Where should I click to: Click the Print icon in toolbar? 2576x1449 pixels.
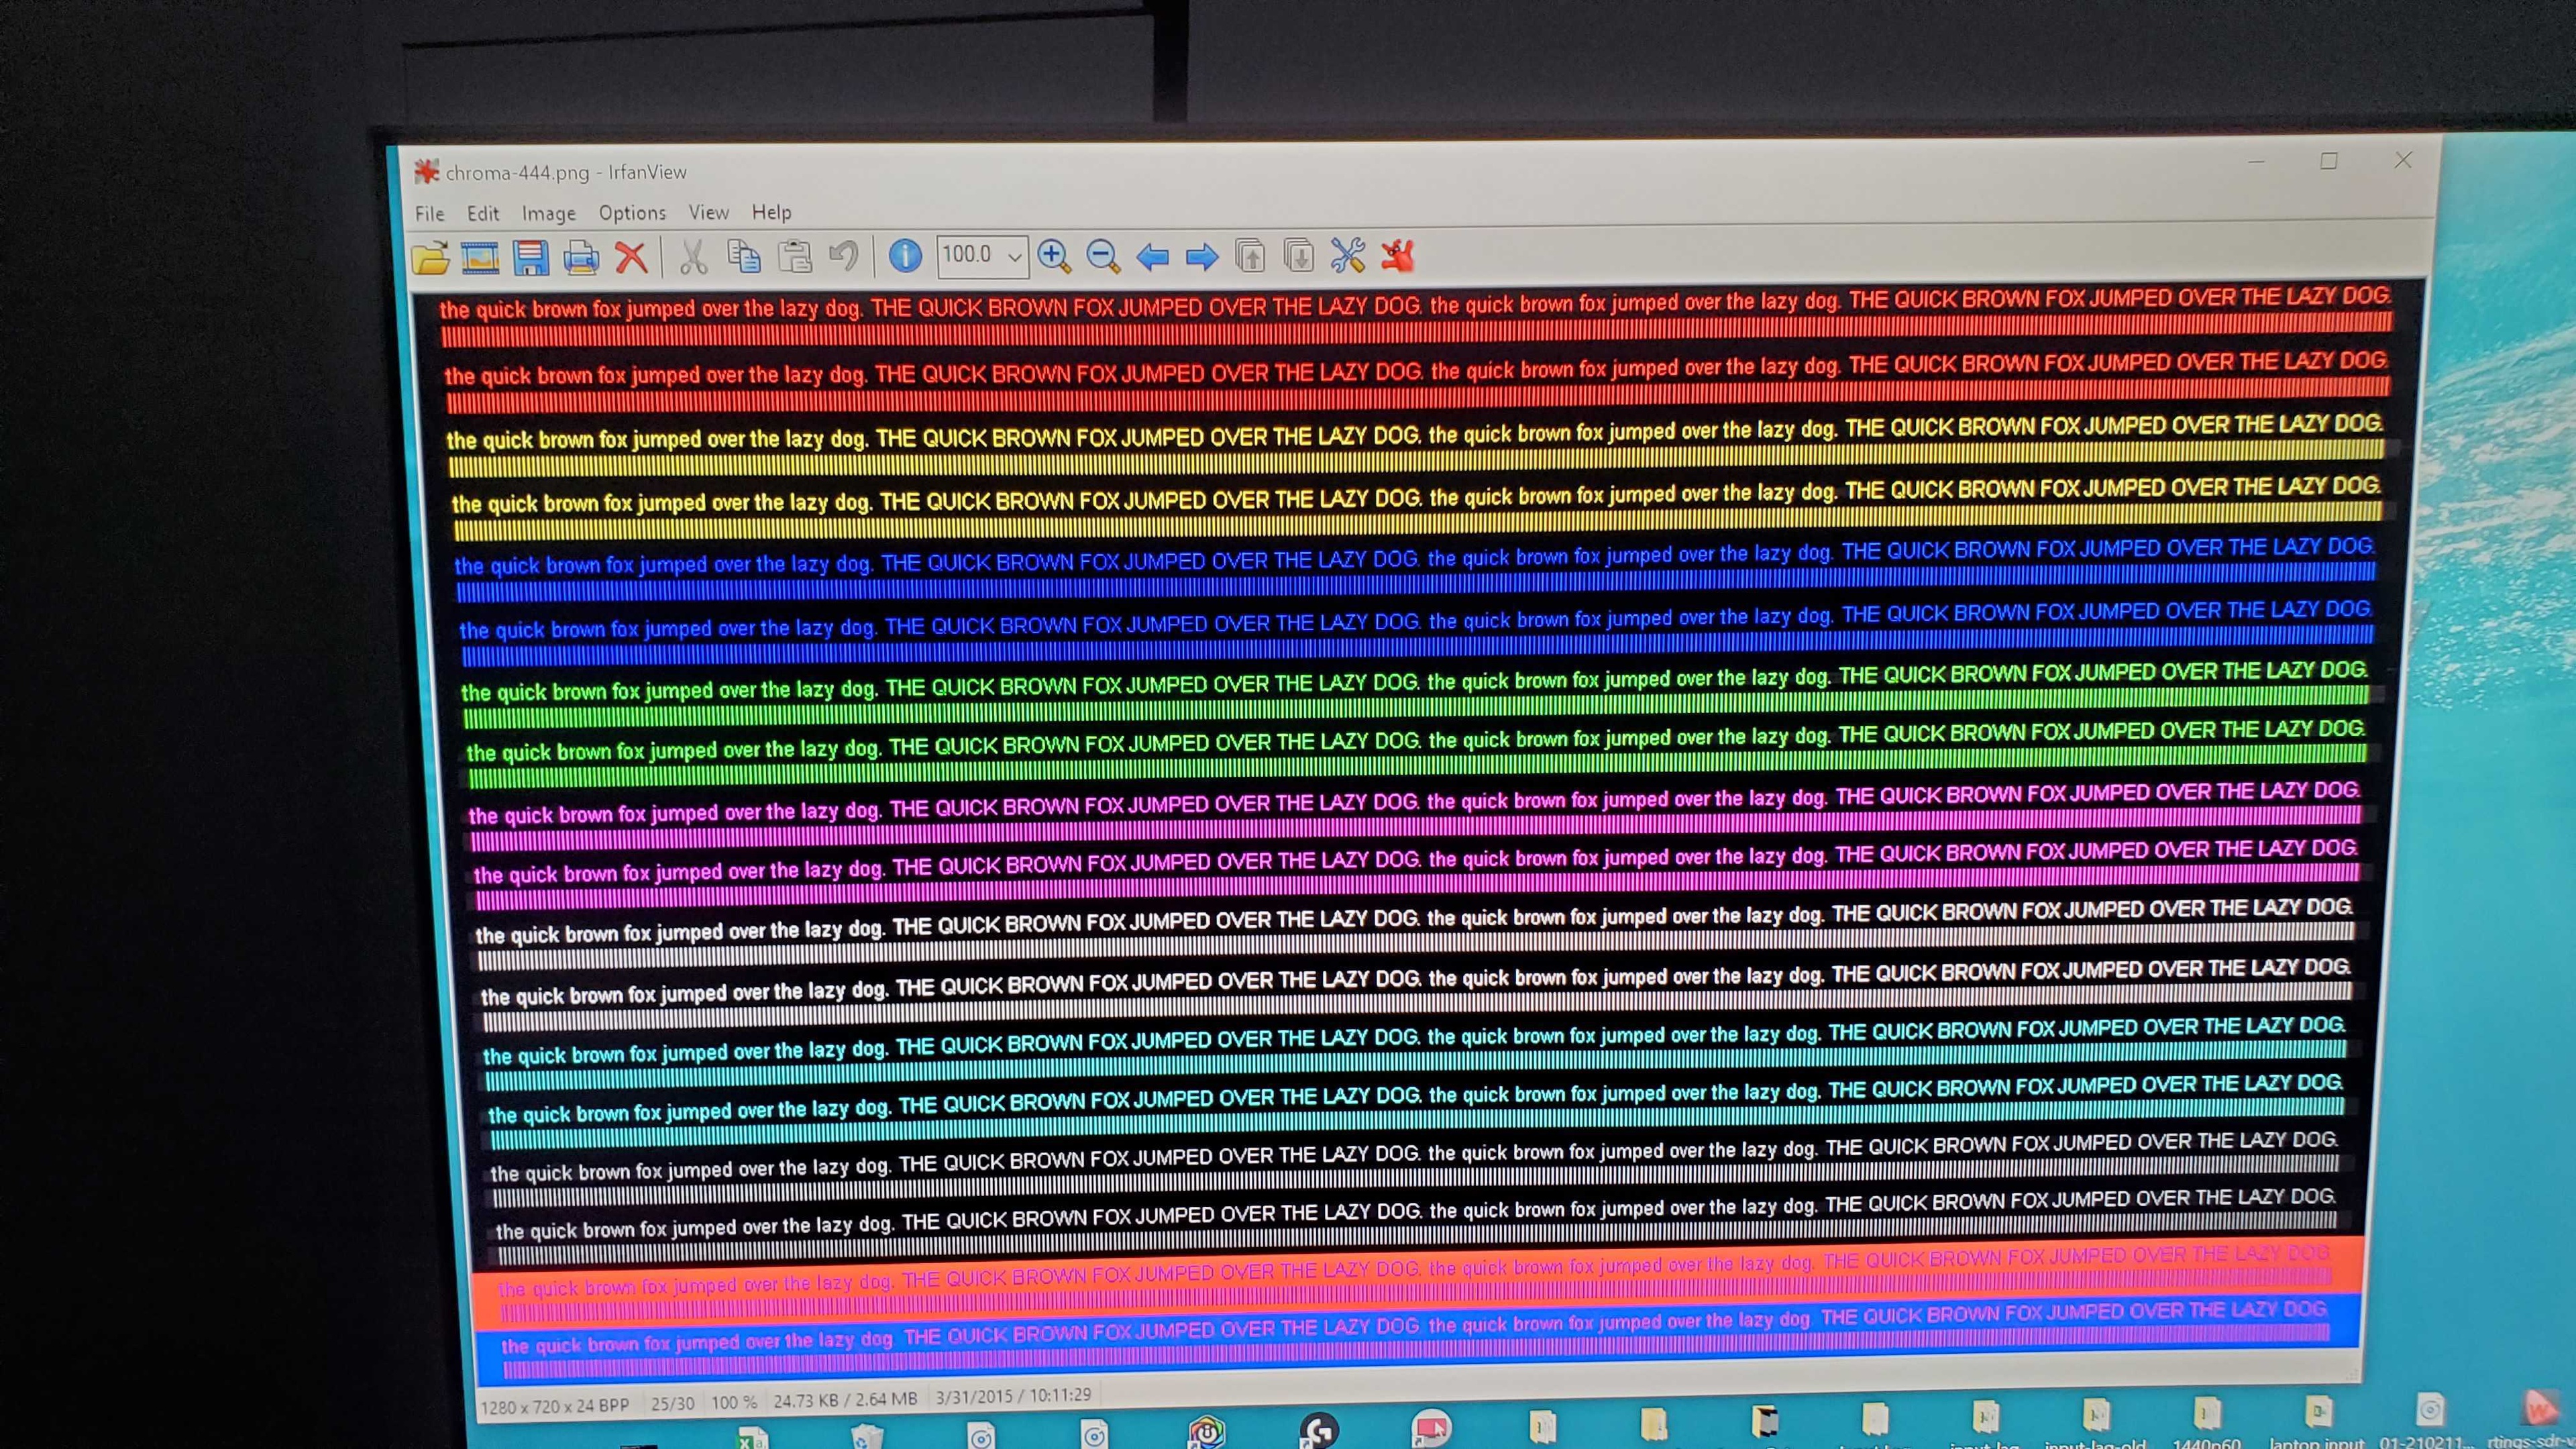[581, 258]
